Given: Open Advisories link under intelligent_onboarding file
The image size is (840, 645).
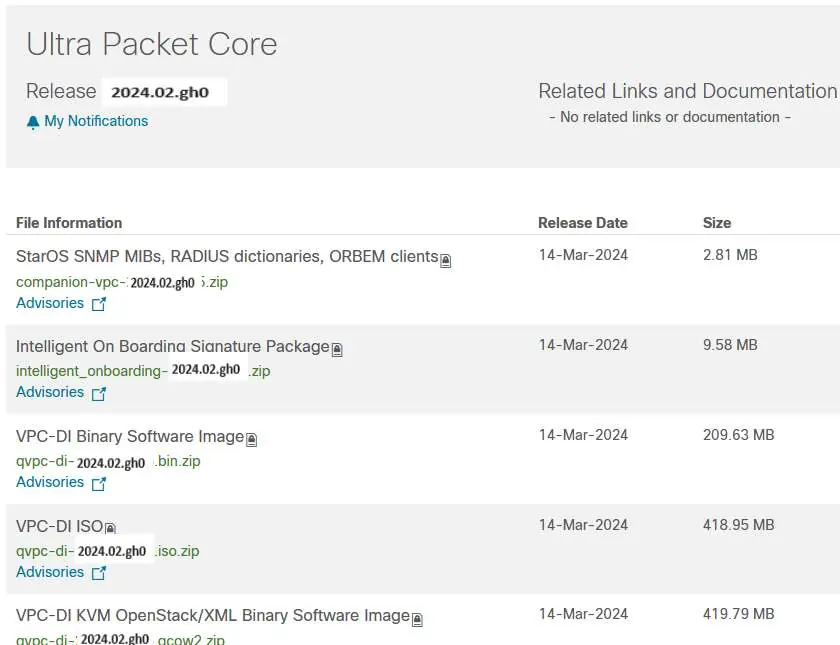Looking at the screenshot, I should point(50,392).
